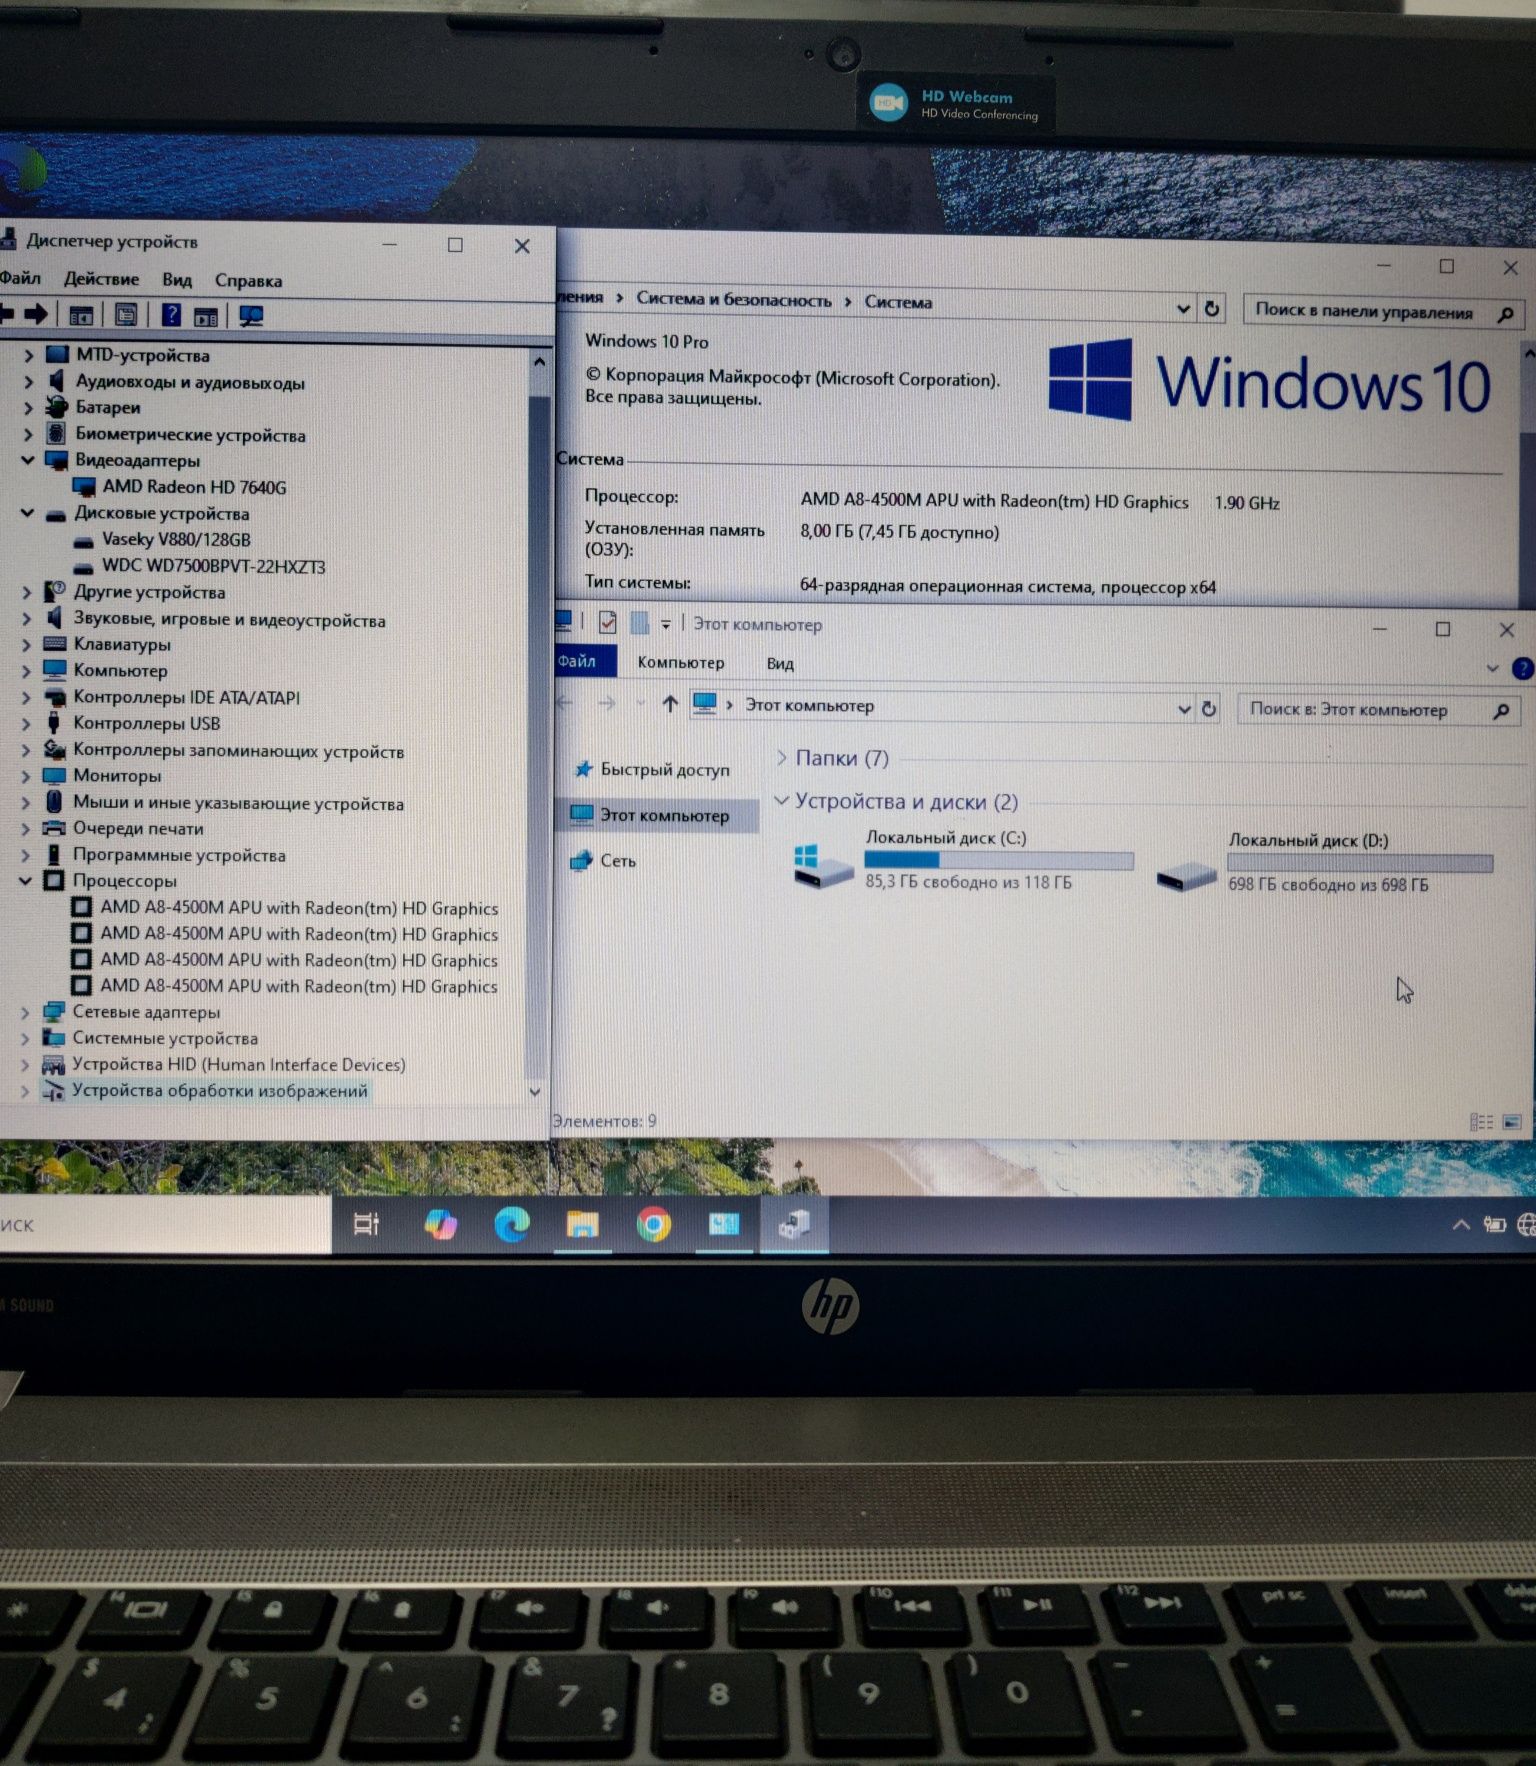Launch Google Chrome from the taskbar
The image size is (1536, 1766).
[654, 1225]
